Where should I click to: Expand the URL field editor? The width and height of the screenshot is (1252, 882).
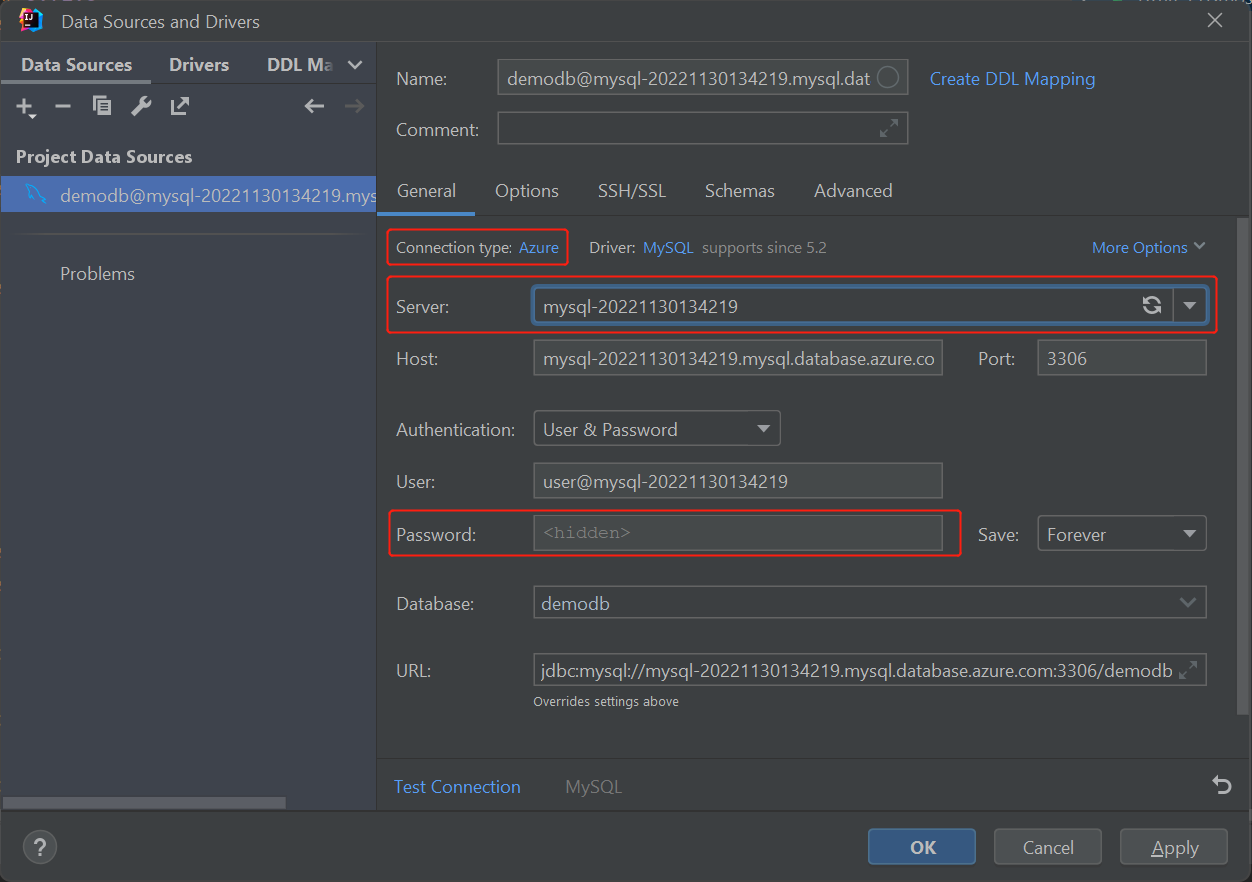tap(1188, 670)
